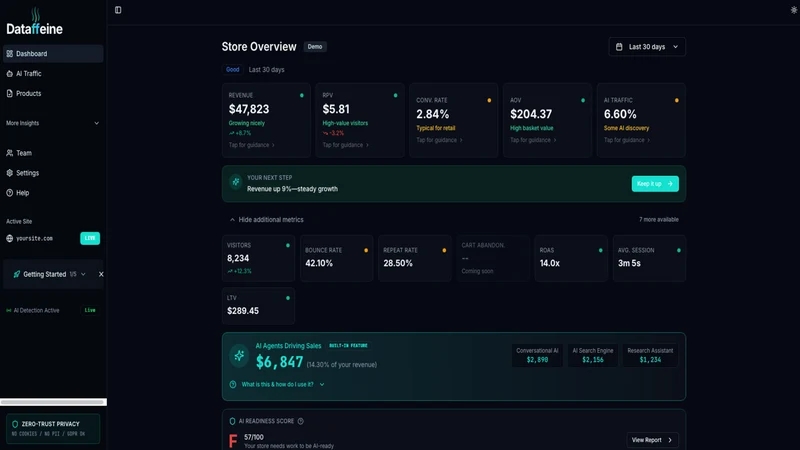This screenshot has height=450, width=800.
Task: Expand the Getting Started checklist chevron
Action: point(83,274)
